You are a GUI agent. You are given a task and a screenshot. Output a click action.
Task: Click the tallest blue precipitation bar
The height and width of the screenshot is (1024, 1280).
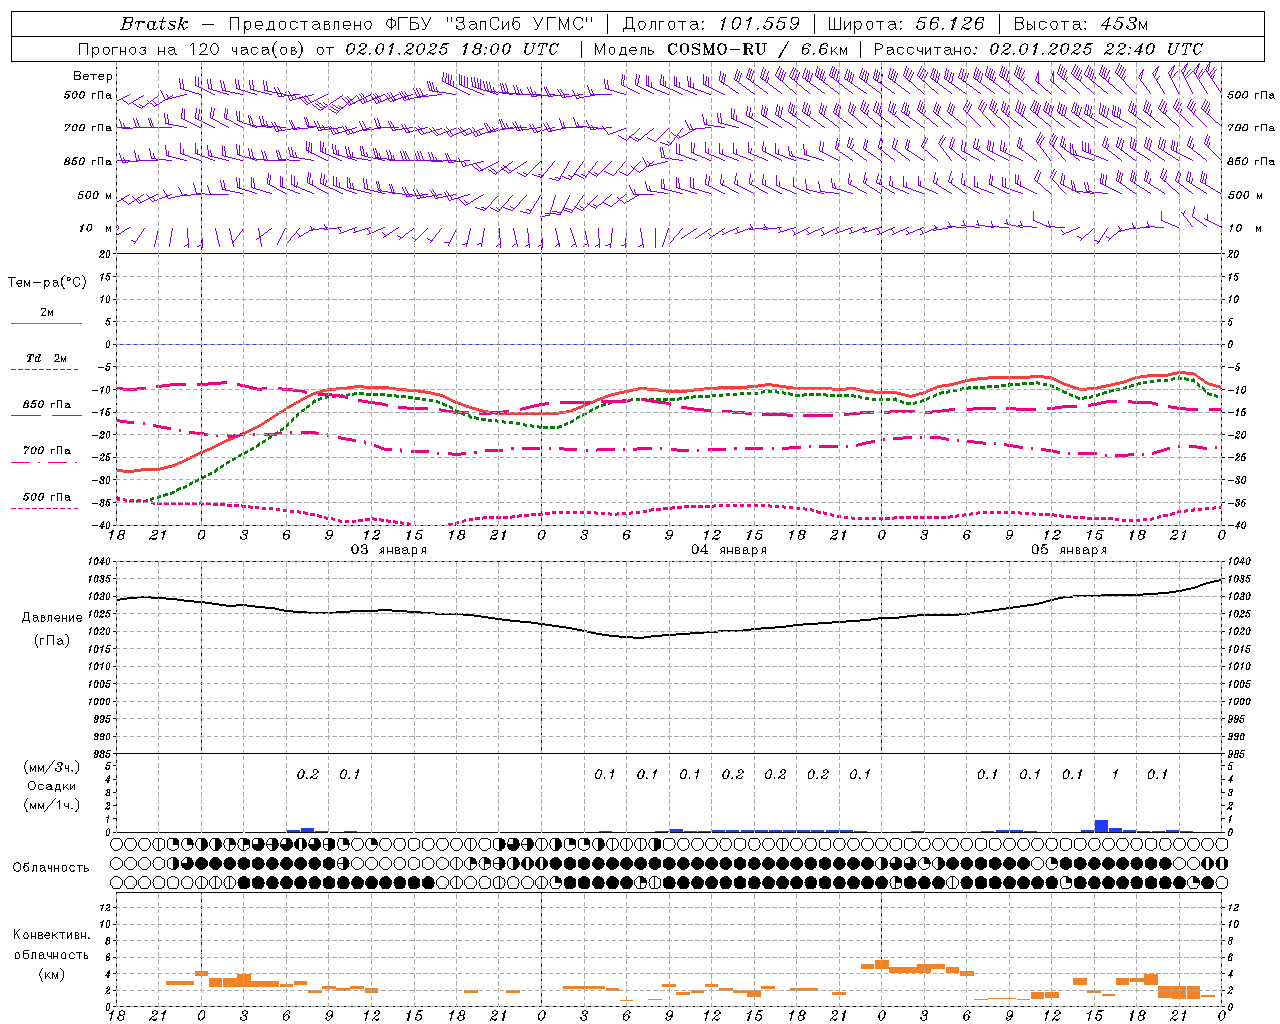(x=1101, y=826)
